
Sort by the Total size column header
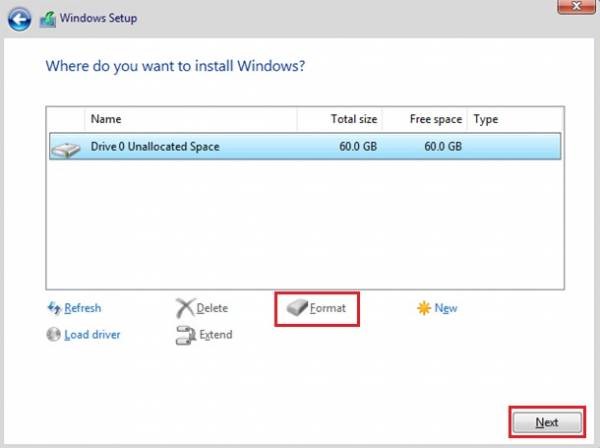pyautogui.click(x=340, y=119)
